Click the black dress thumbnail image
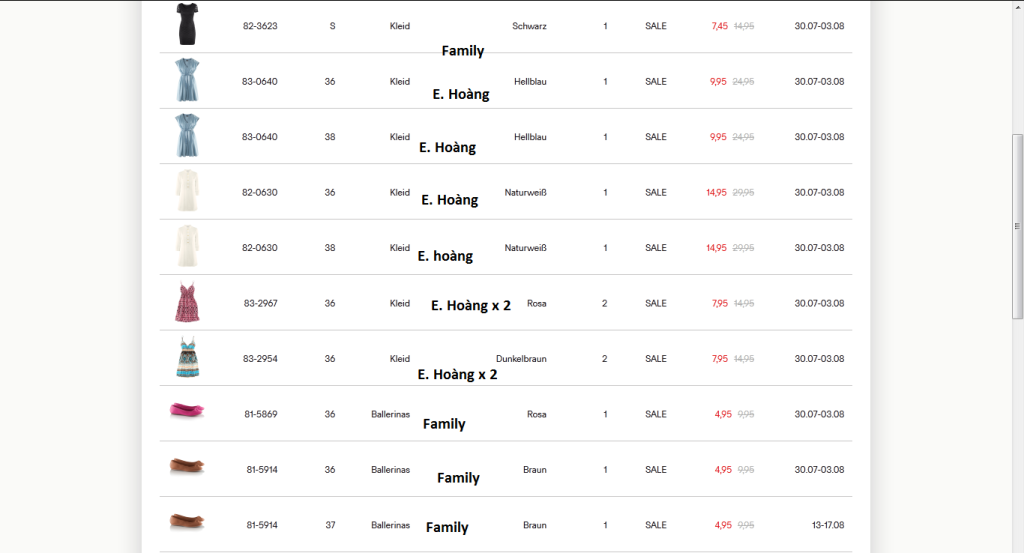 (x=186, y=24)
